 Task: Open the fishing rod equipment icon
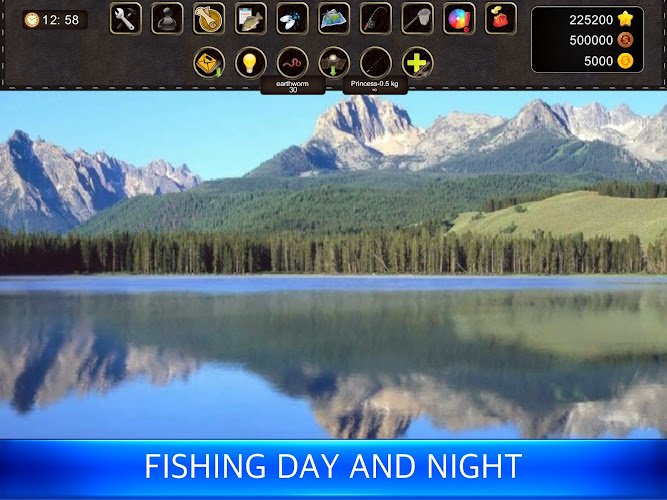point(376,19)
